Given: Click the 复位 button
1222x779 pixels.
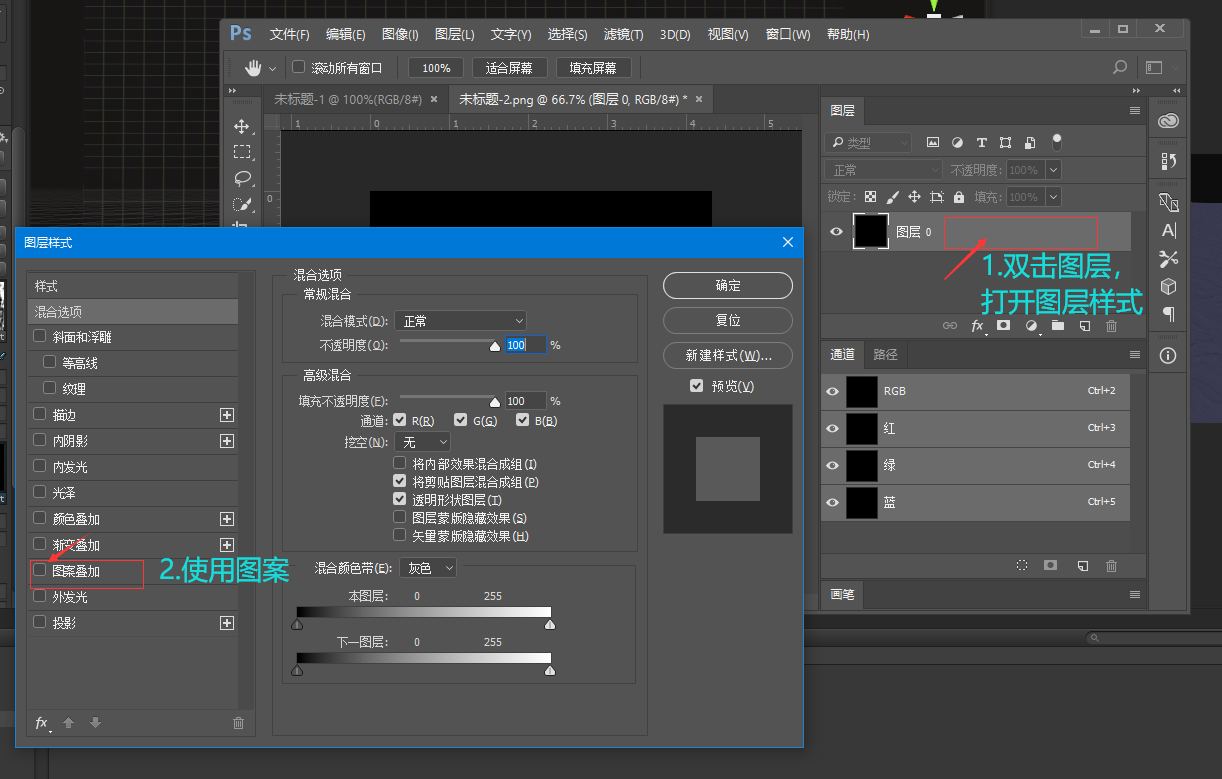Looking at the screenshot, I should (728, 321).
